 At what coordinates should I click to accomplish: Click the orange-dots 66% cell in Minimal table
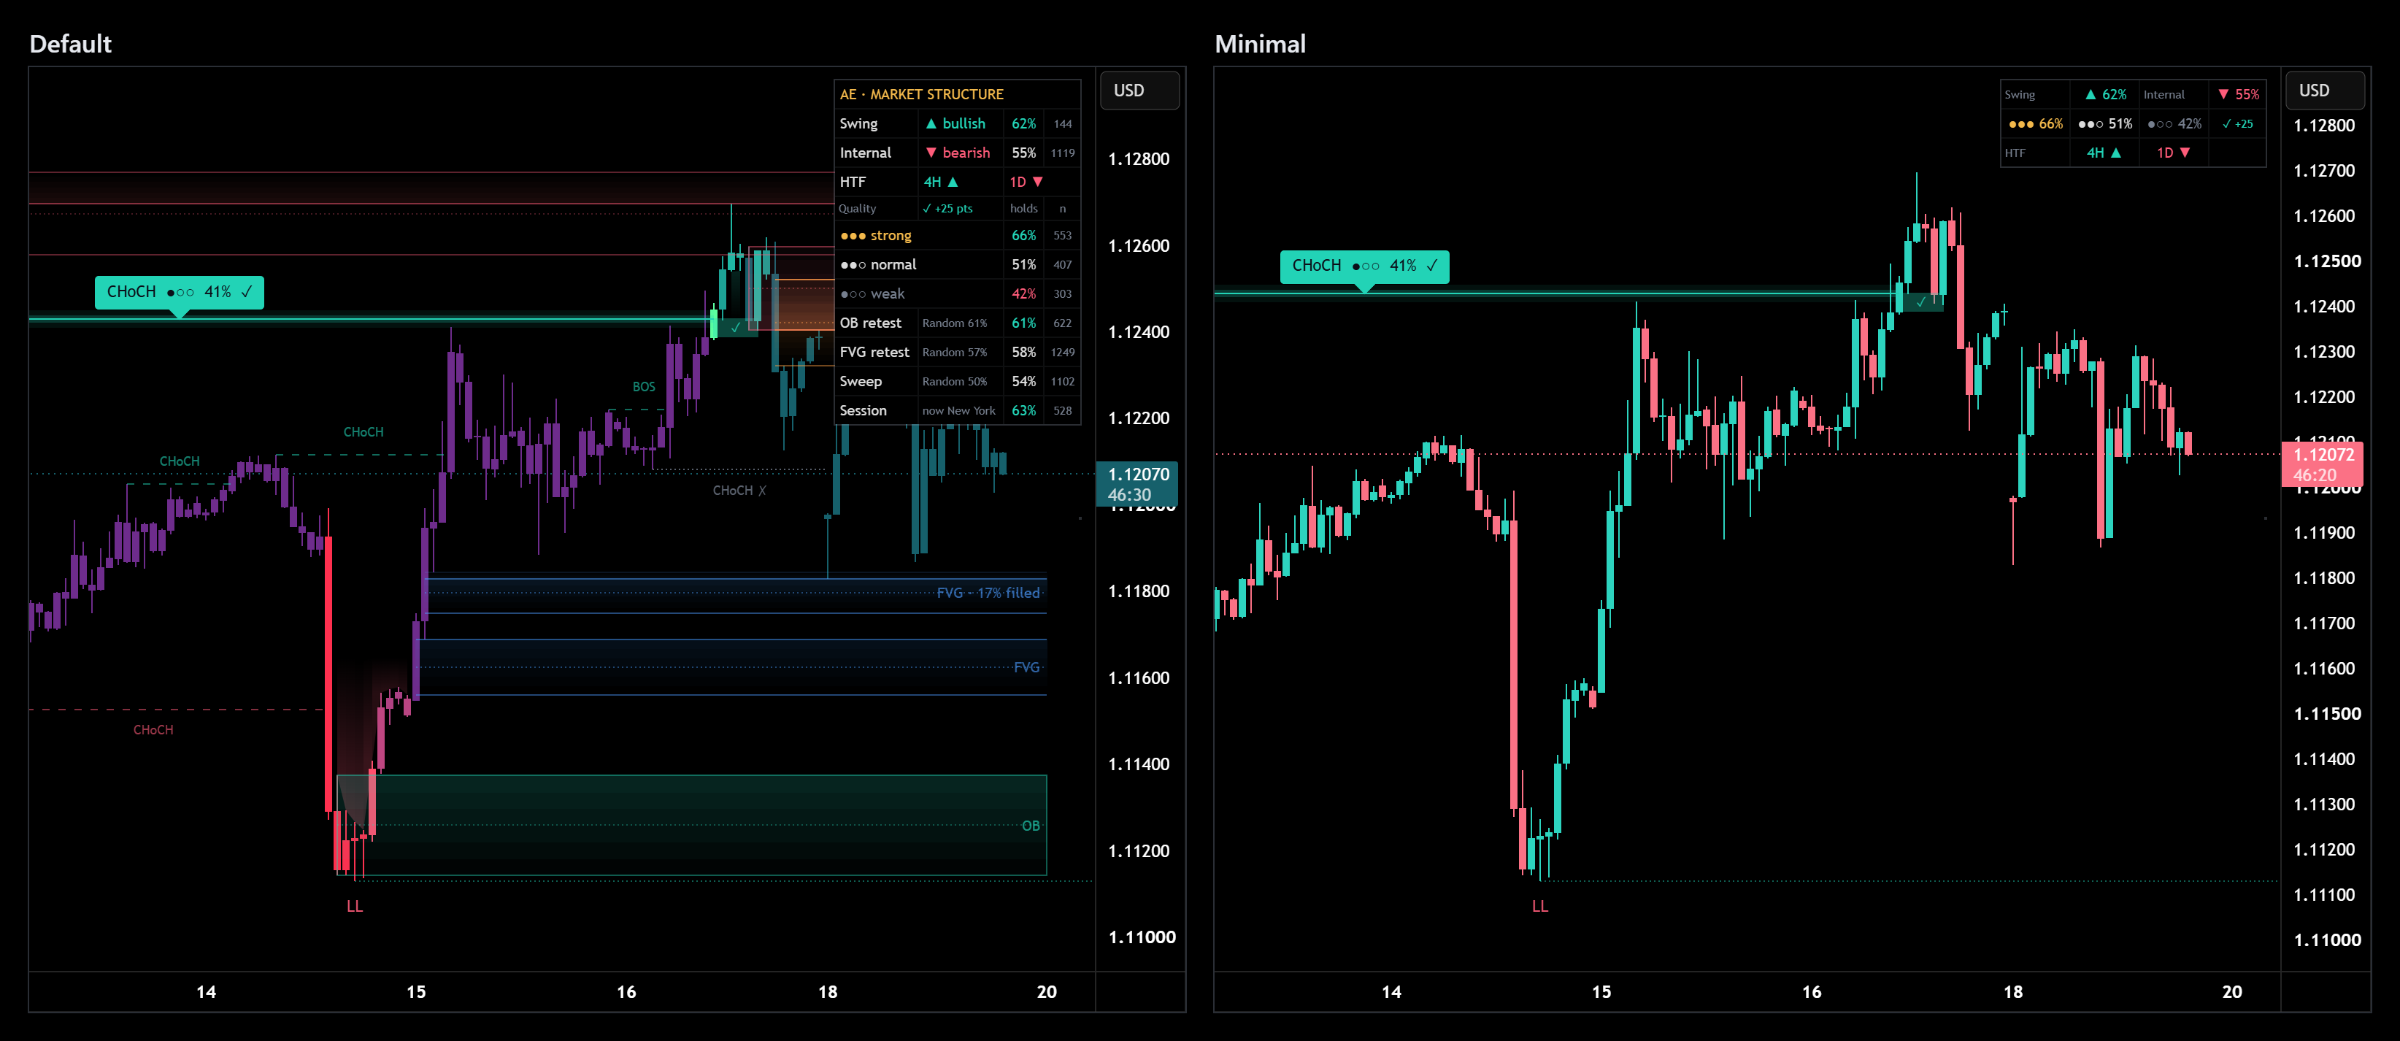tap(2036, 124)
